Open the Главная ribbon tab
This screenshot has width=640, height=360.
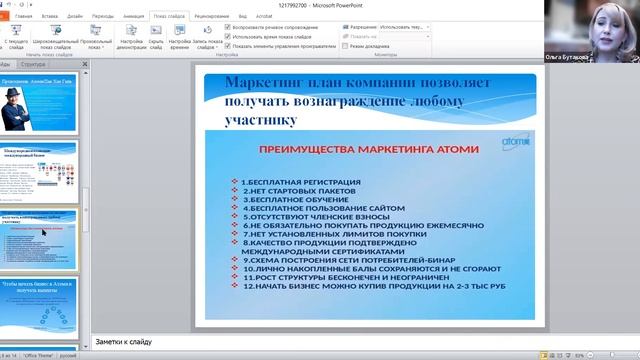[x=23, y=16]
